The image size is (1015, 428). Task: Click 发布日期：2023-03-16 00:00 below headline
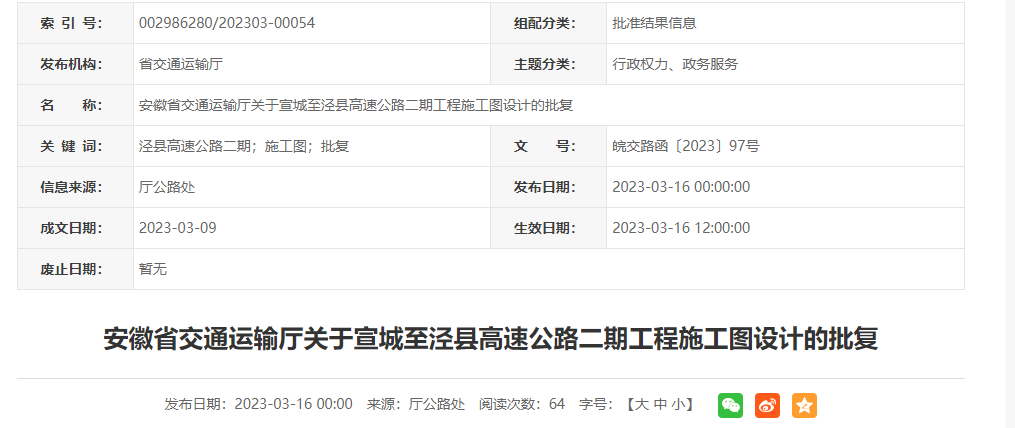pos(258,405)
